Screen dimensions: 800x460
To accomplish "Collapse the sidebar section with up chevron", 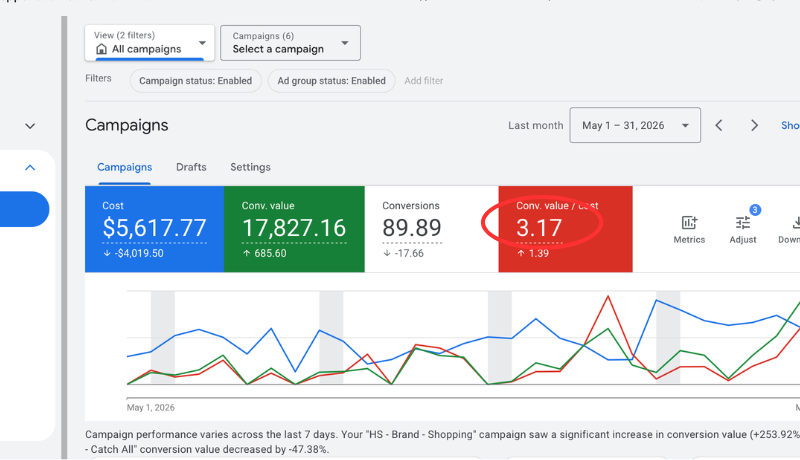I will (30, 167).
